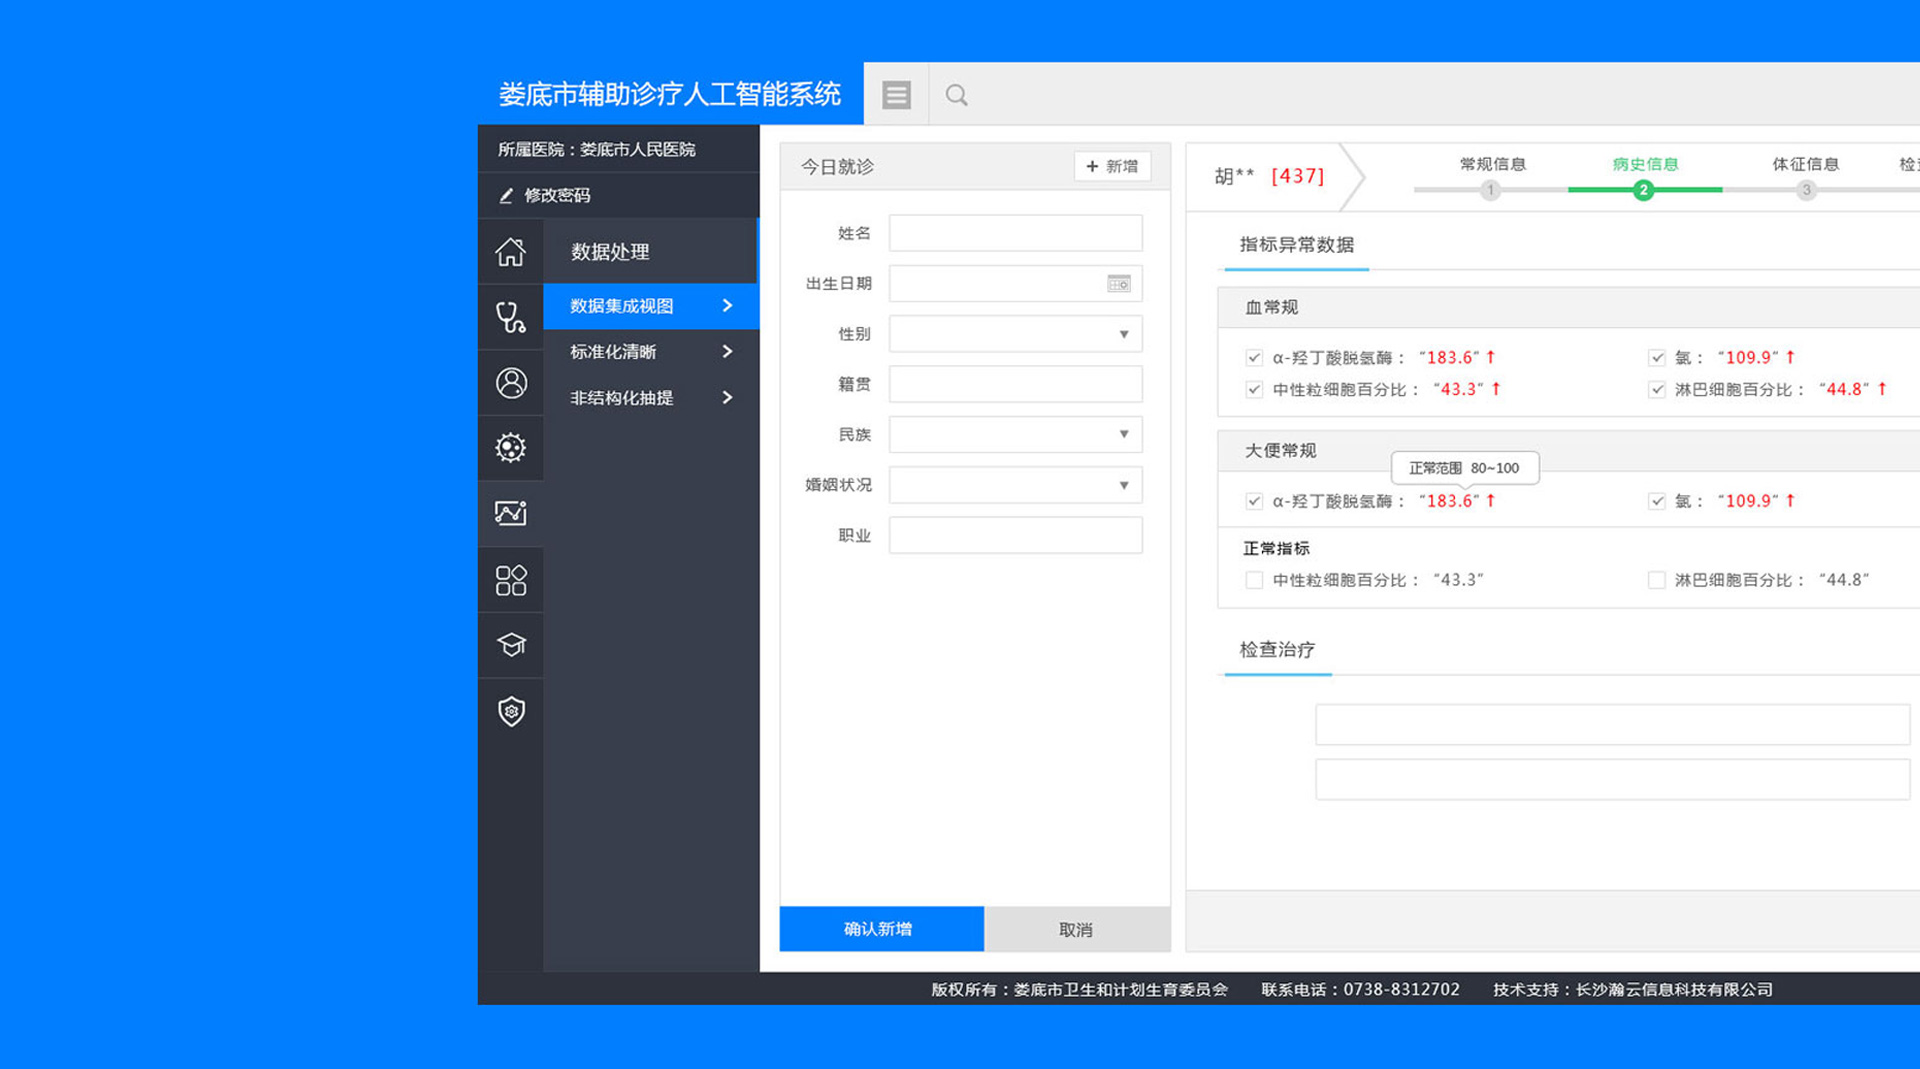Select 数据集成视图 menu item
The width and height of the screenshot is (1920, 1069).
pyautogui.click(x=651, y=306)
